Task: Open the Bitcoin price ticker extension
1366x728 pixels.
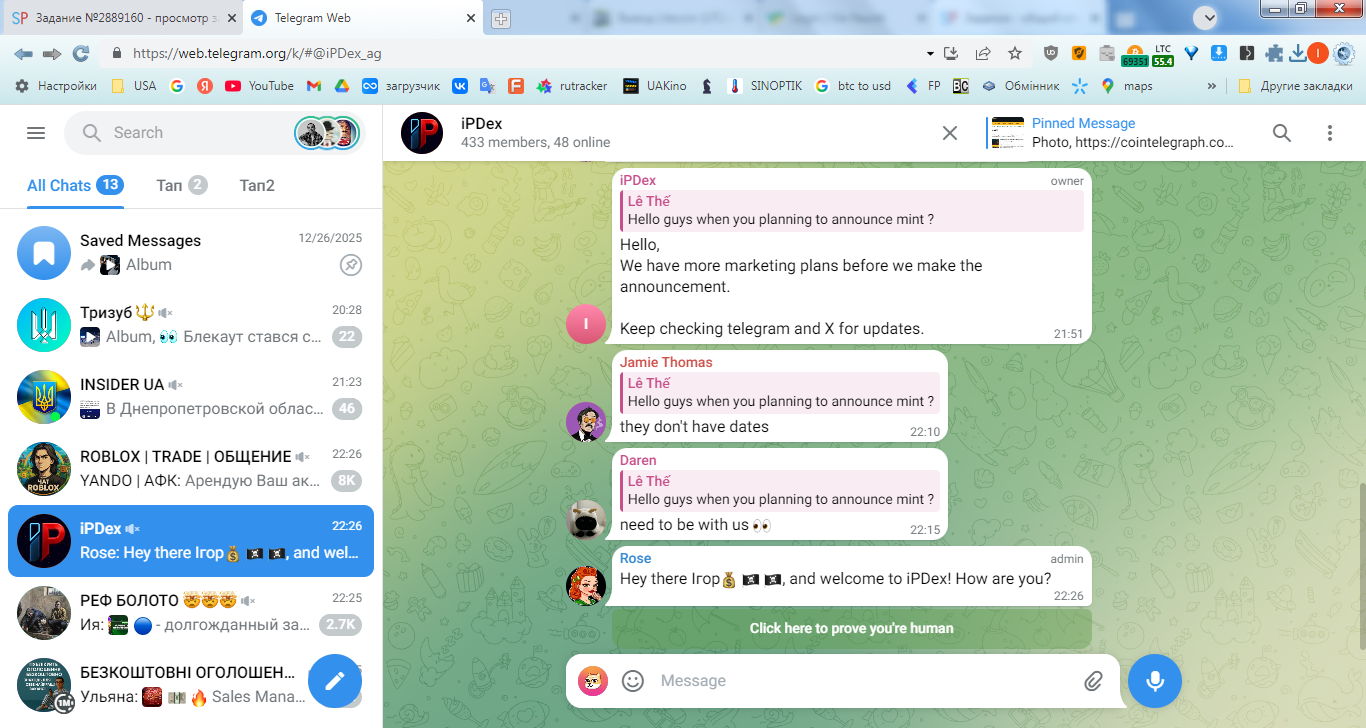Action: coord(1134,55)
